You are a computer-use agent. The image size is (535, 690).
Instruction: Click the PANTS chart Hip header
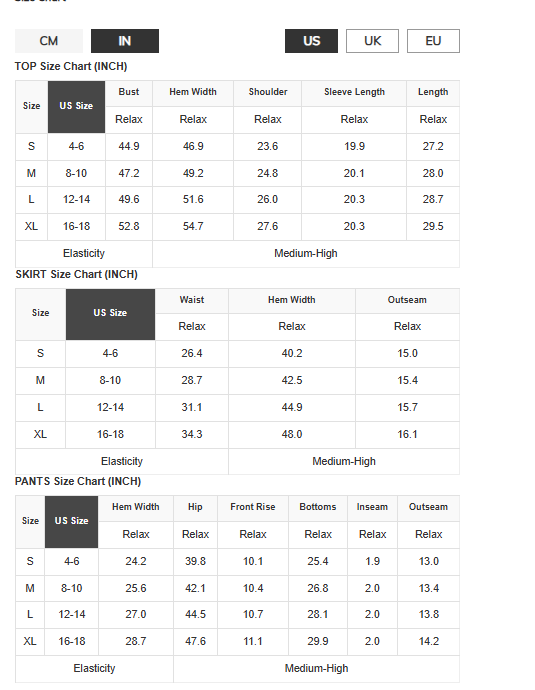195,507
